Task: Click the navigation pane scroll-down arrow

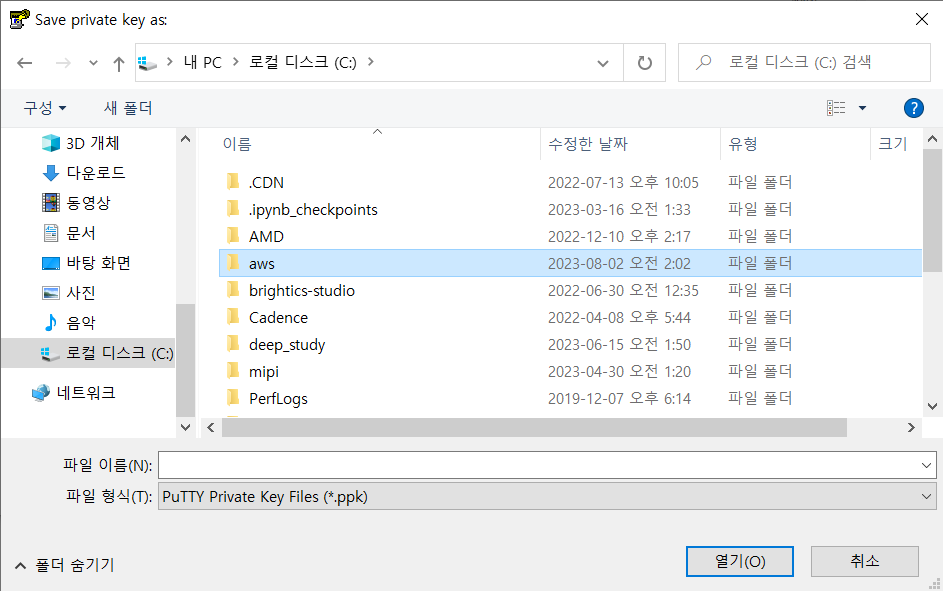Action: click(x=186, y=427)
